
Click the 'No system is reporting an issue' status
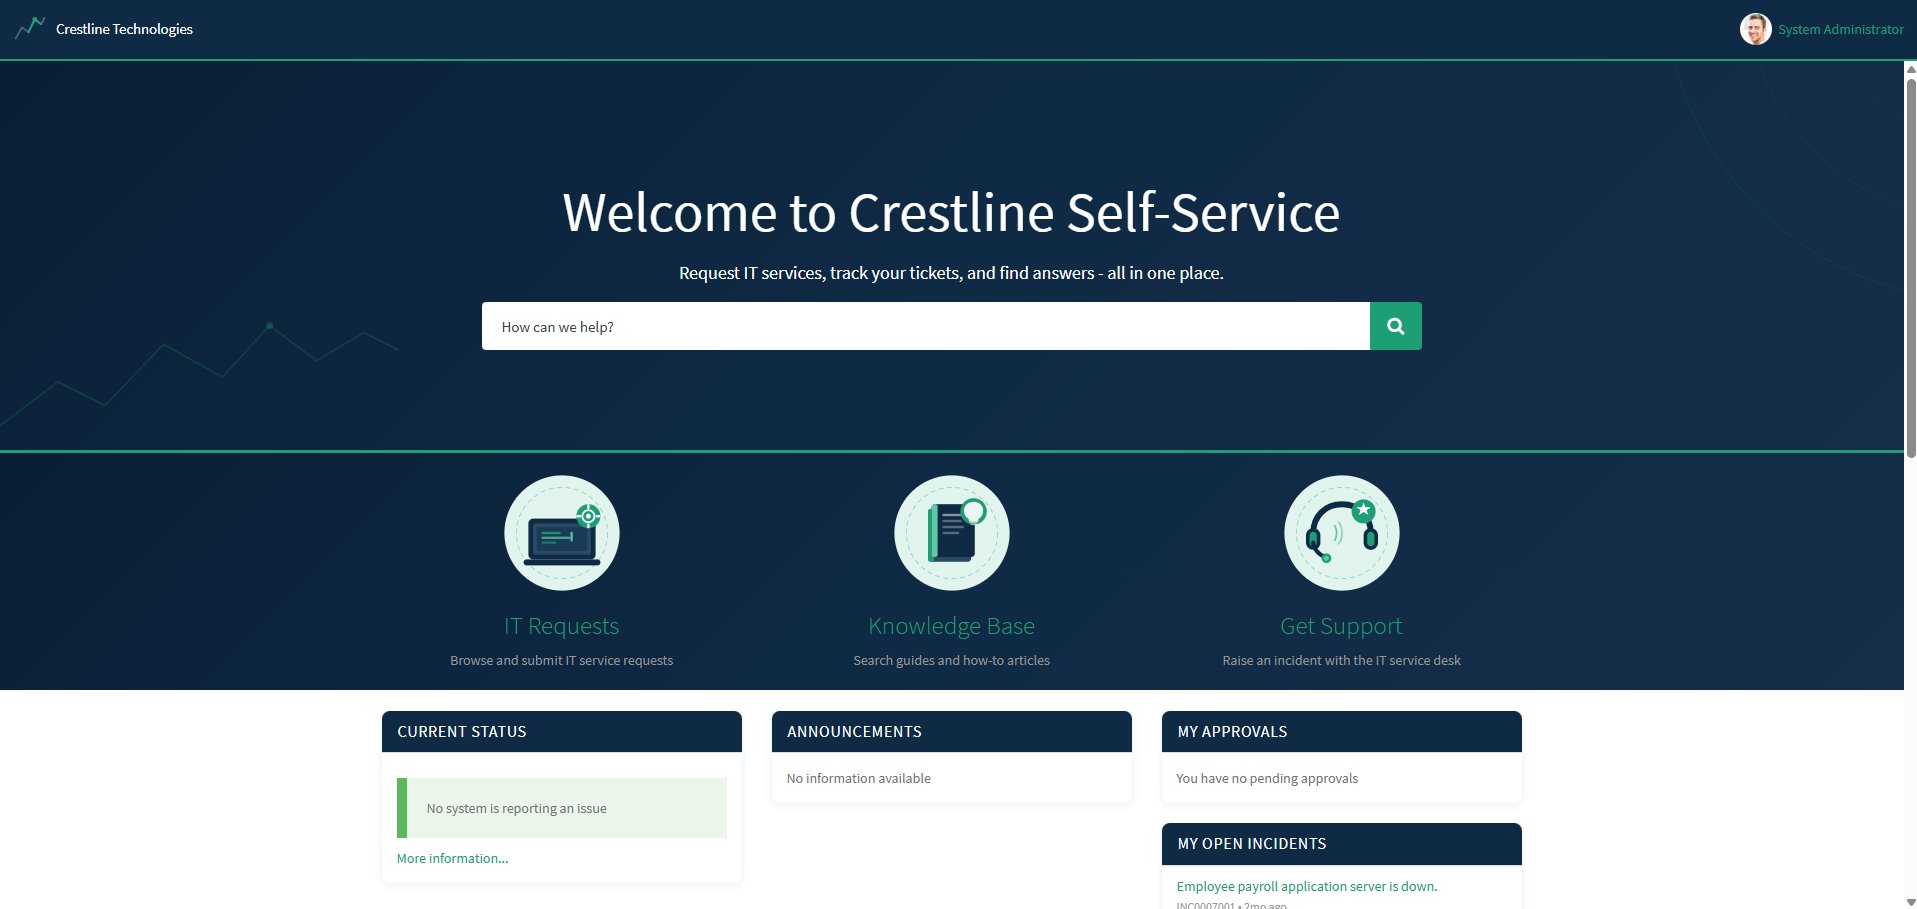(562, 808)
